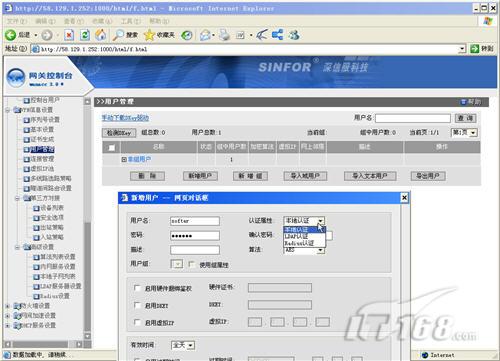Click the browser Back arrow icon
The image size is (500, 361).
pos(10,35)
